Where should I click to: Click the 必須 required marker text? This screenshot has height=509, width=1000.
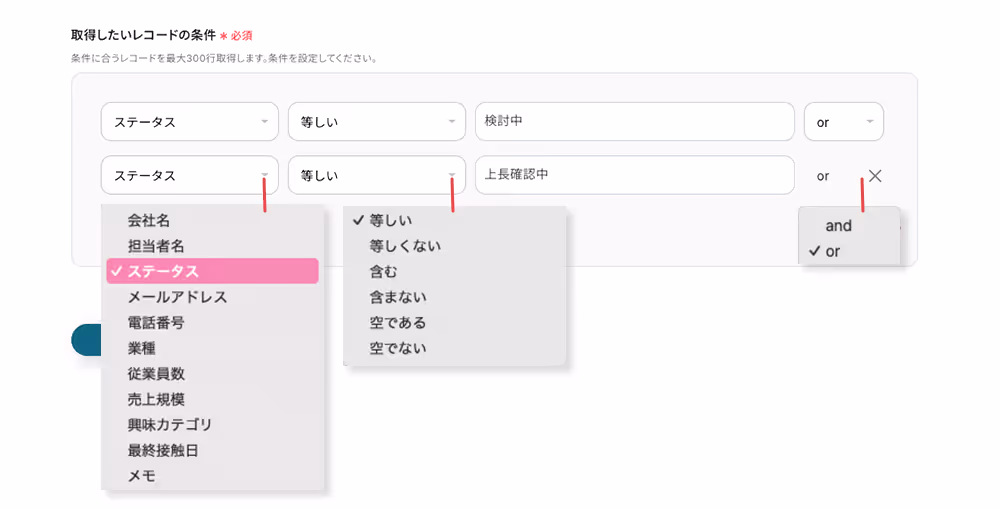point(242,36)
